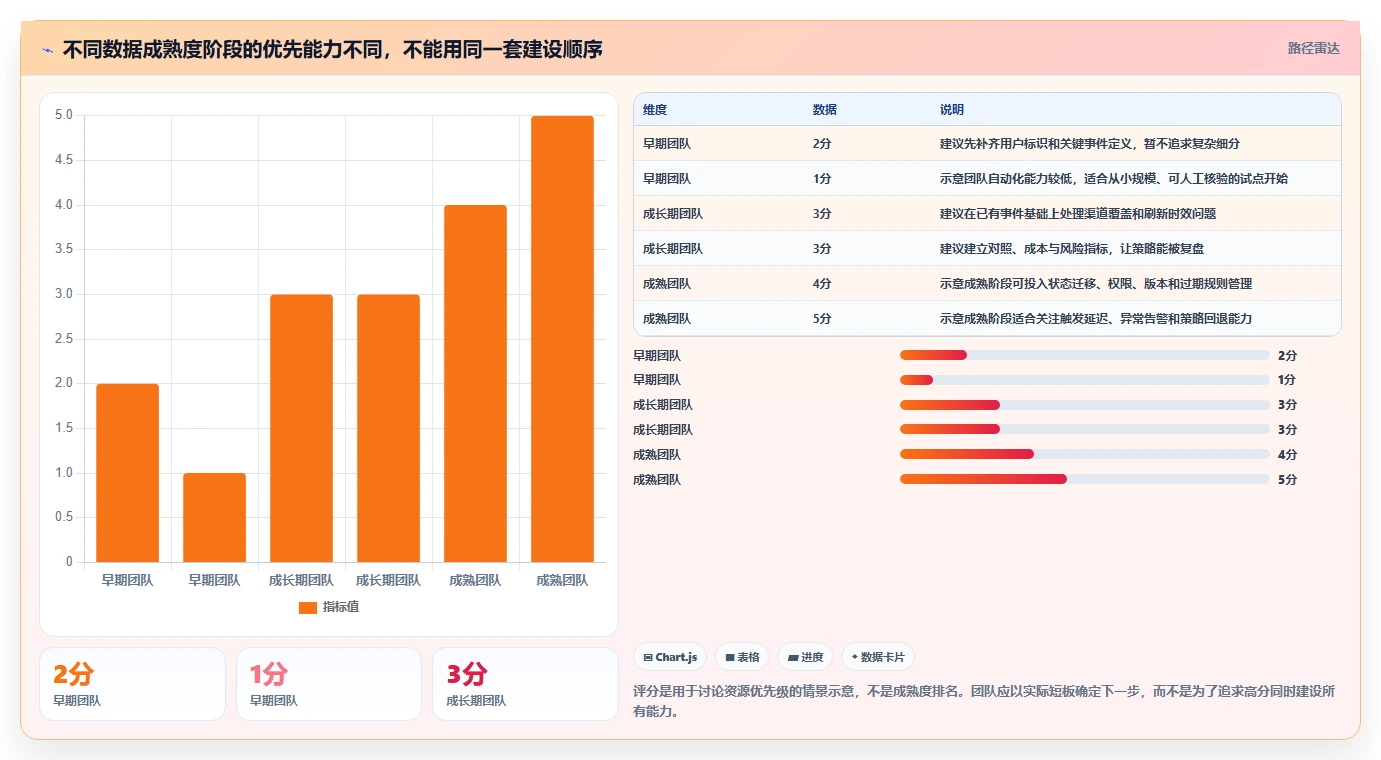
Task: Open the pink 1分 早期团队 data card
Action: click(x=329, y=684)
